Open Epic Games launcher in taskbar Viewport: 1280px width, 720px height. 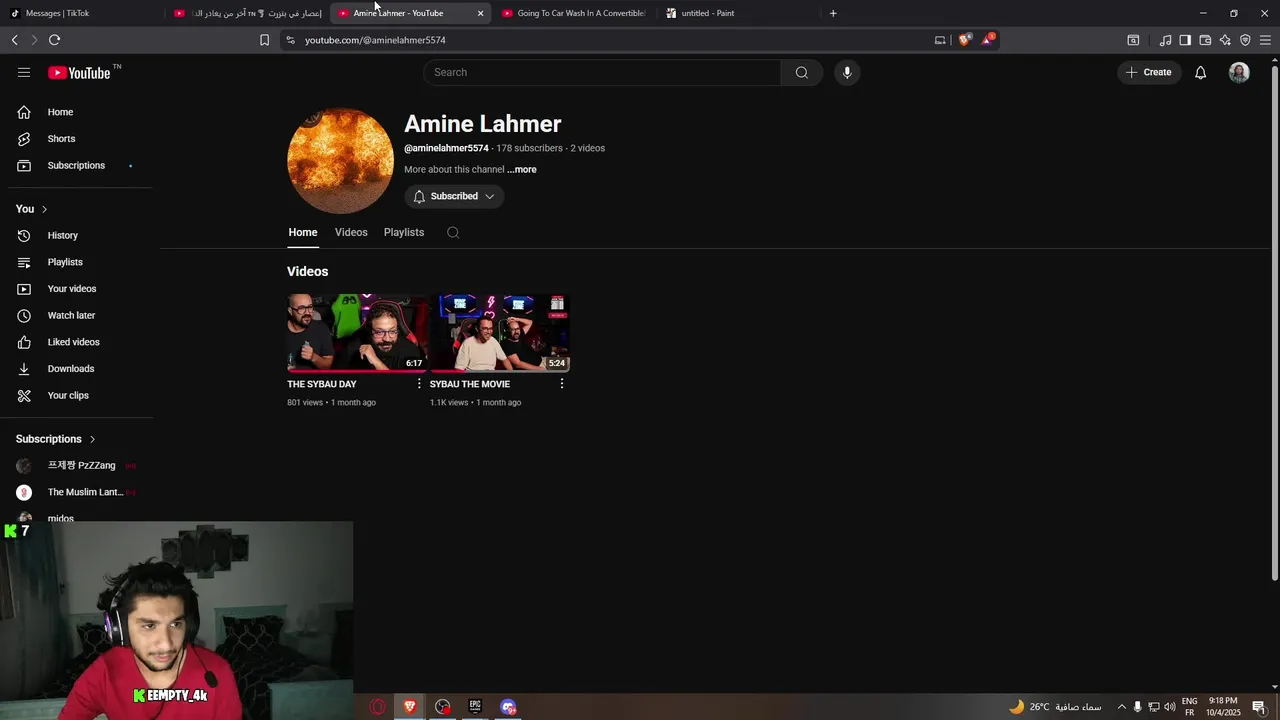click(x=475, y=707)
